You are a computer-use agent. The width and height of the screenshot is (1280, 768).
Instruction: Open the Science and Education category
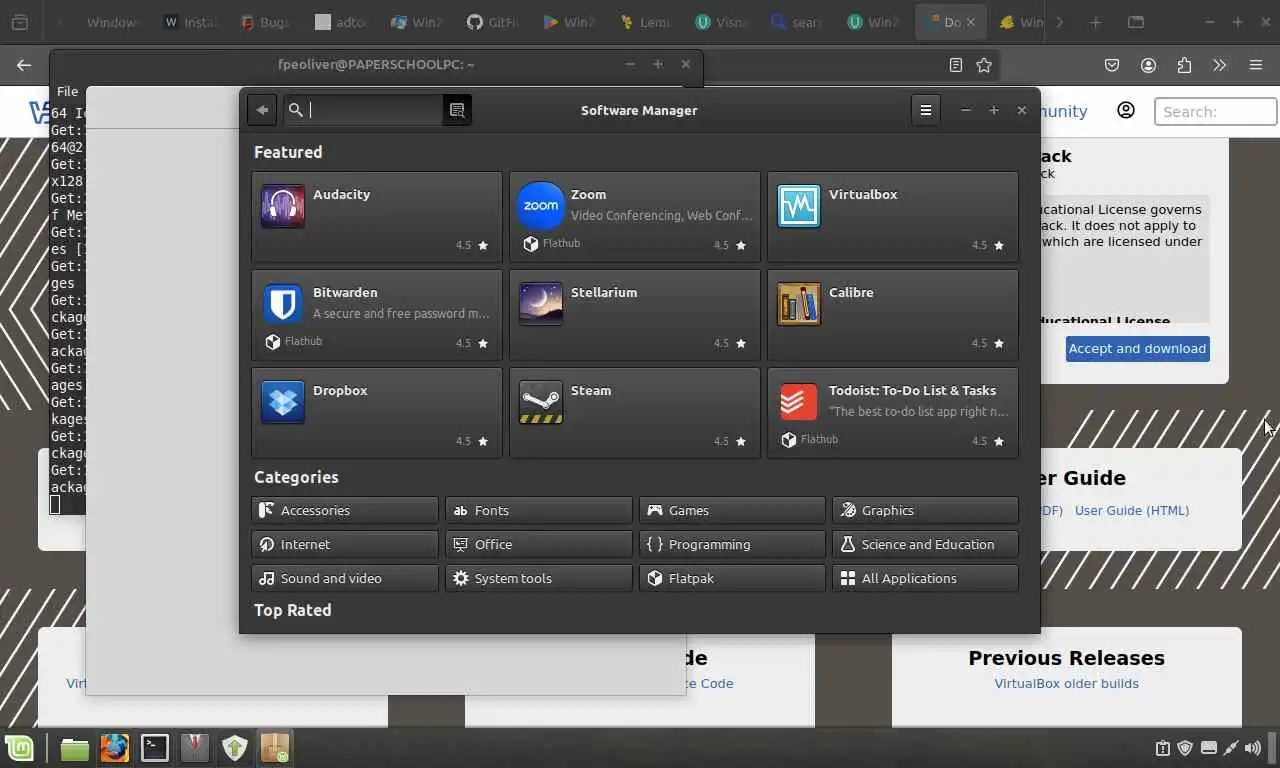pos(926,544)
